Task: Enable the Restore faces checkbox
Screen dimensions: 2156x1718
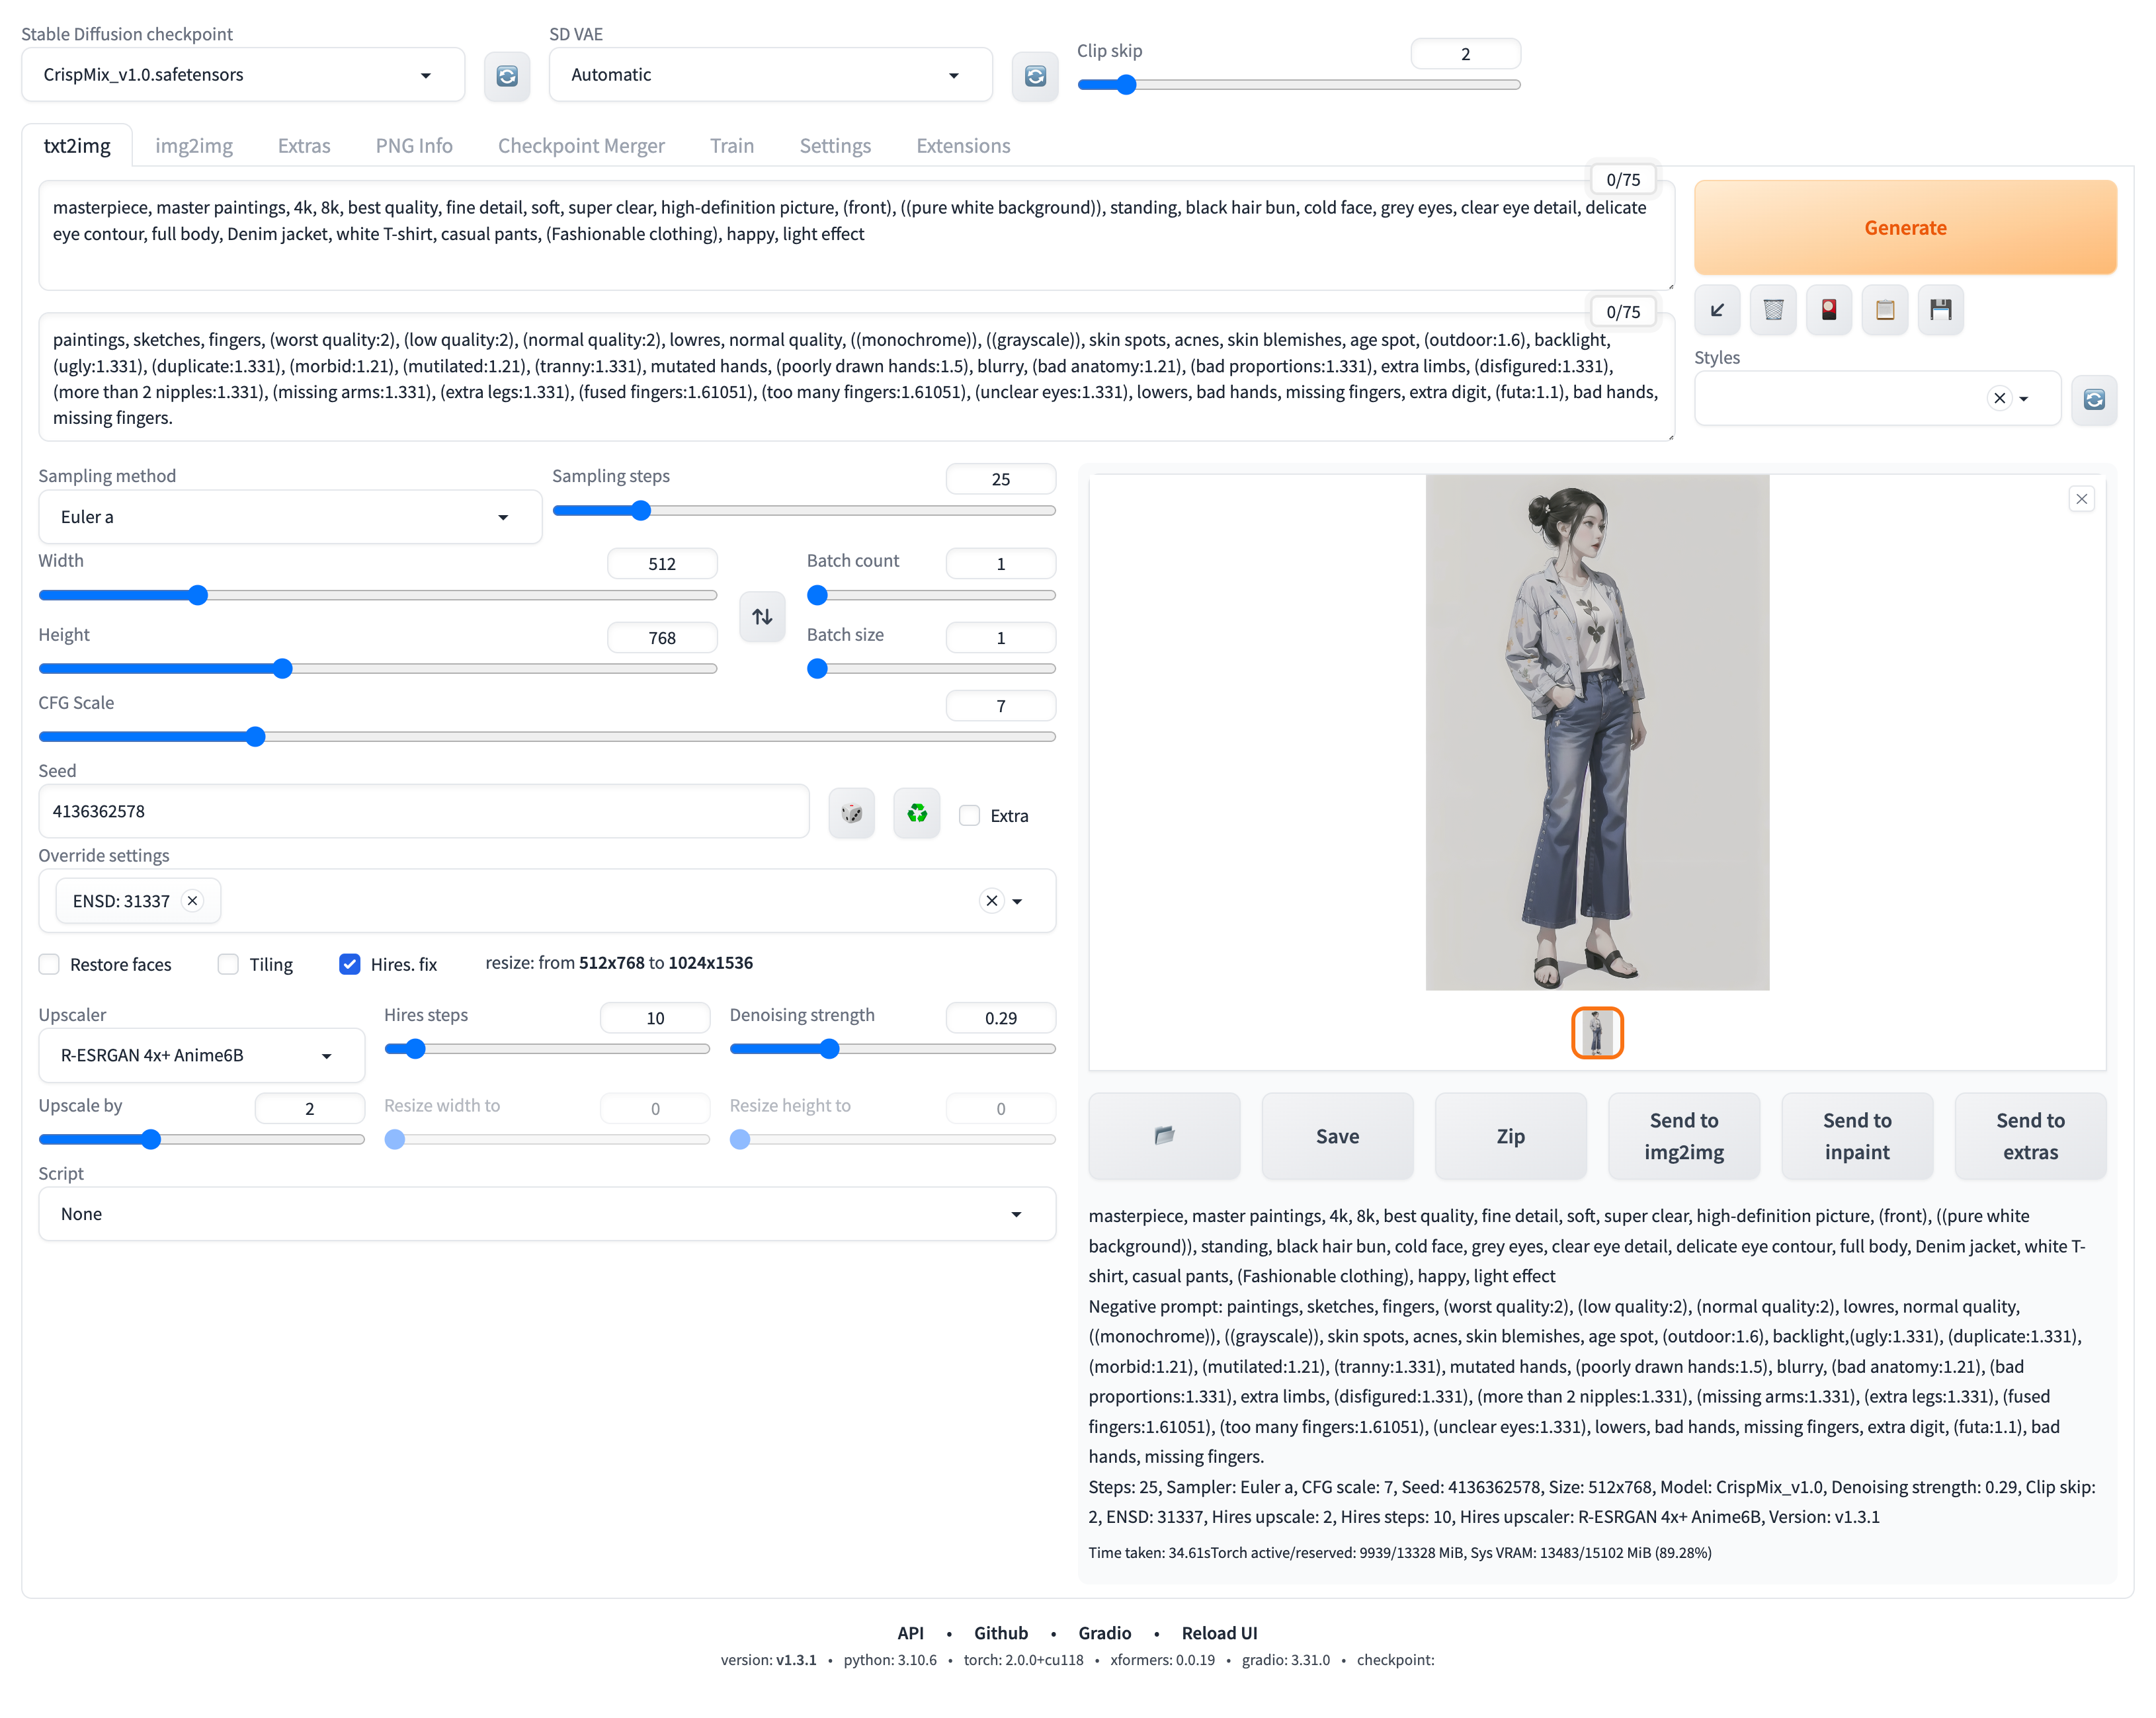Action: pyautogui.click(x=49, y=964)
